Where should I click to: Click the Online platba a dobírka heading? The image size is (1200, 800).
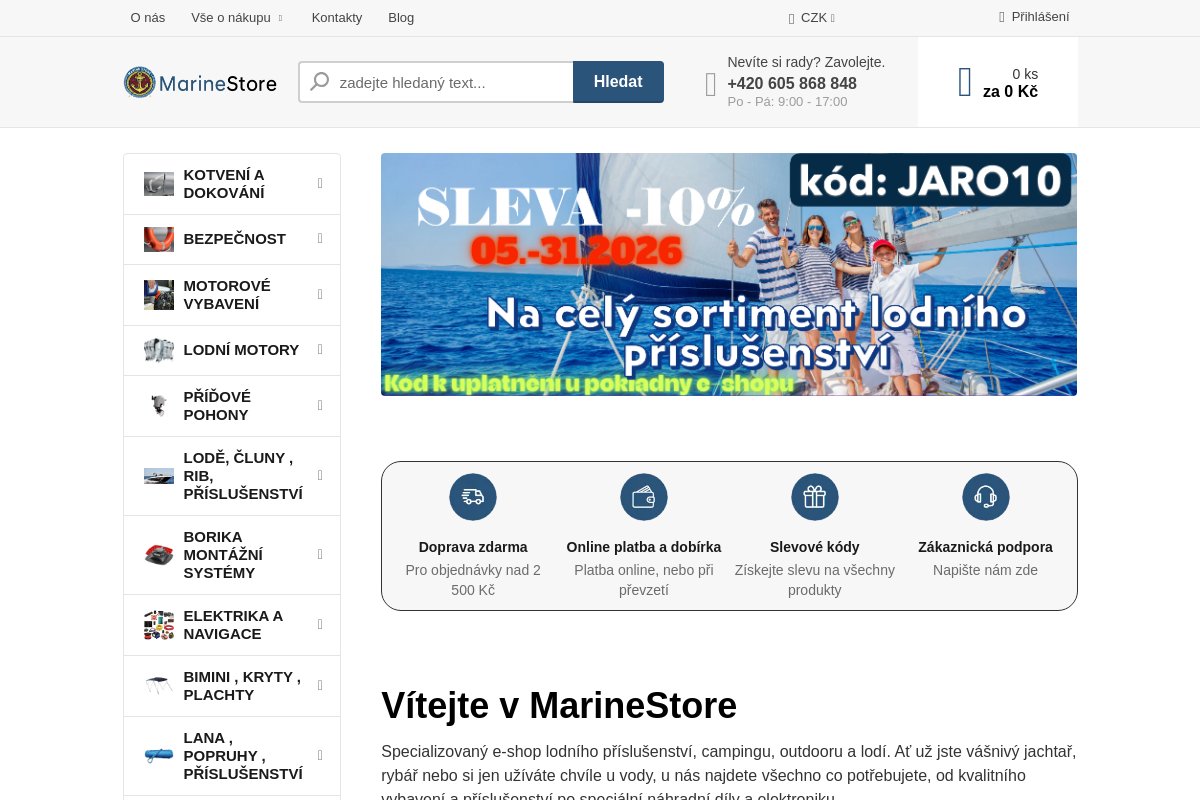[644, 547]
